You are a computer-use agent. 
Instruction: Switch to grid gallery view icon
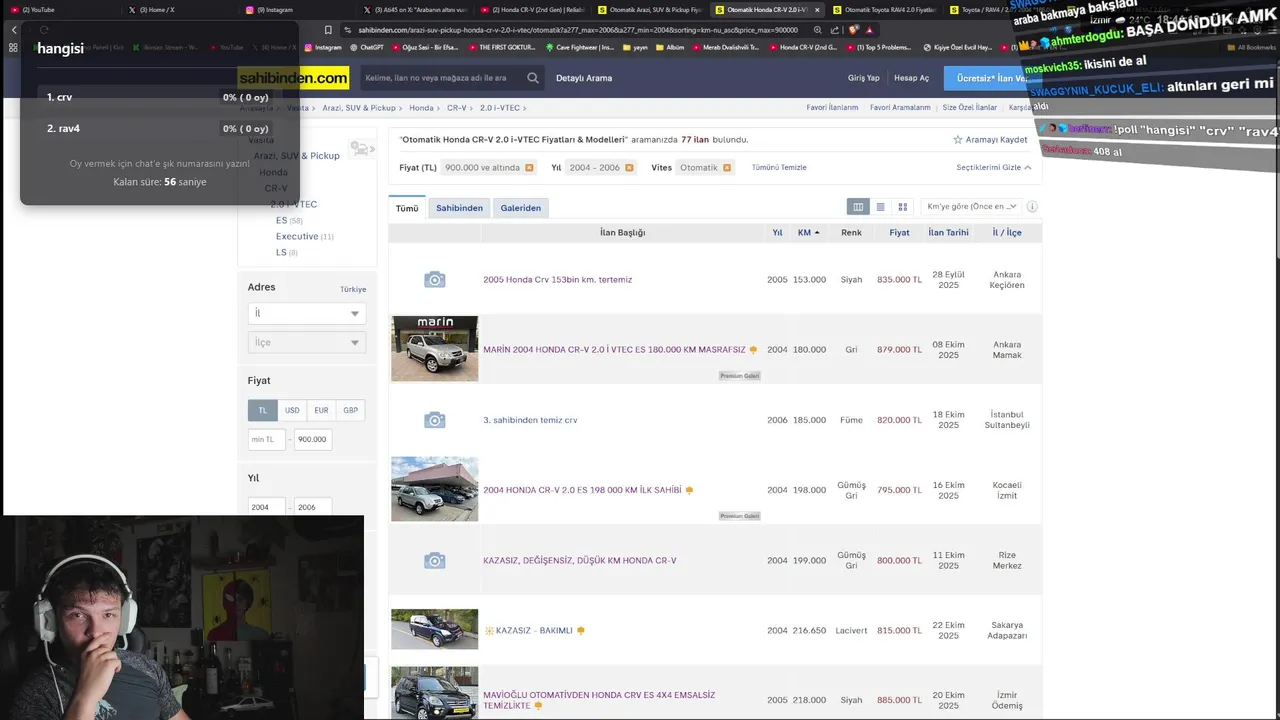point(902,207)
